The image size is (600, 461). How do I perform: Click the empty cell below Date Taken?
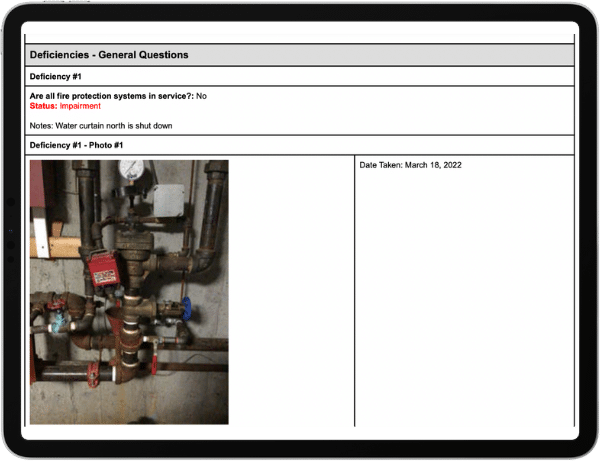click(464, 300)
